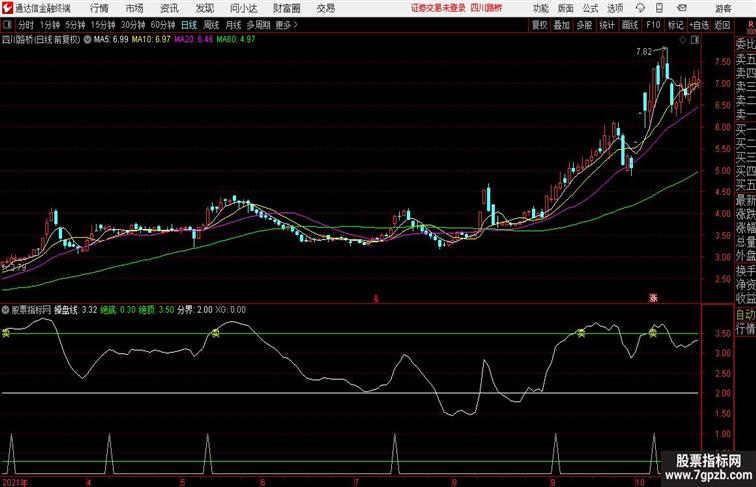Expand the 更多 periods dropdown

pos(286,25)
